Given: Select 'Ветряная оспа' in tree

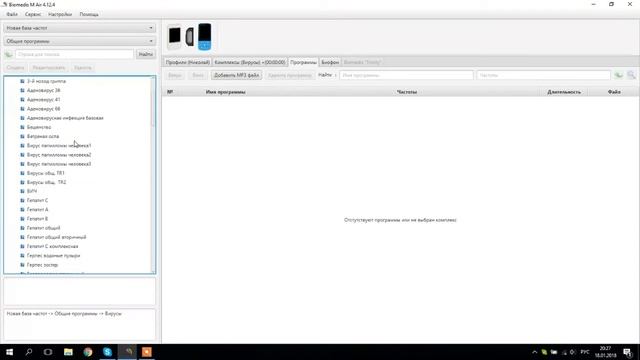Looking at the screenshot, I should click(43, 136).
